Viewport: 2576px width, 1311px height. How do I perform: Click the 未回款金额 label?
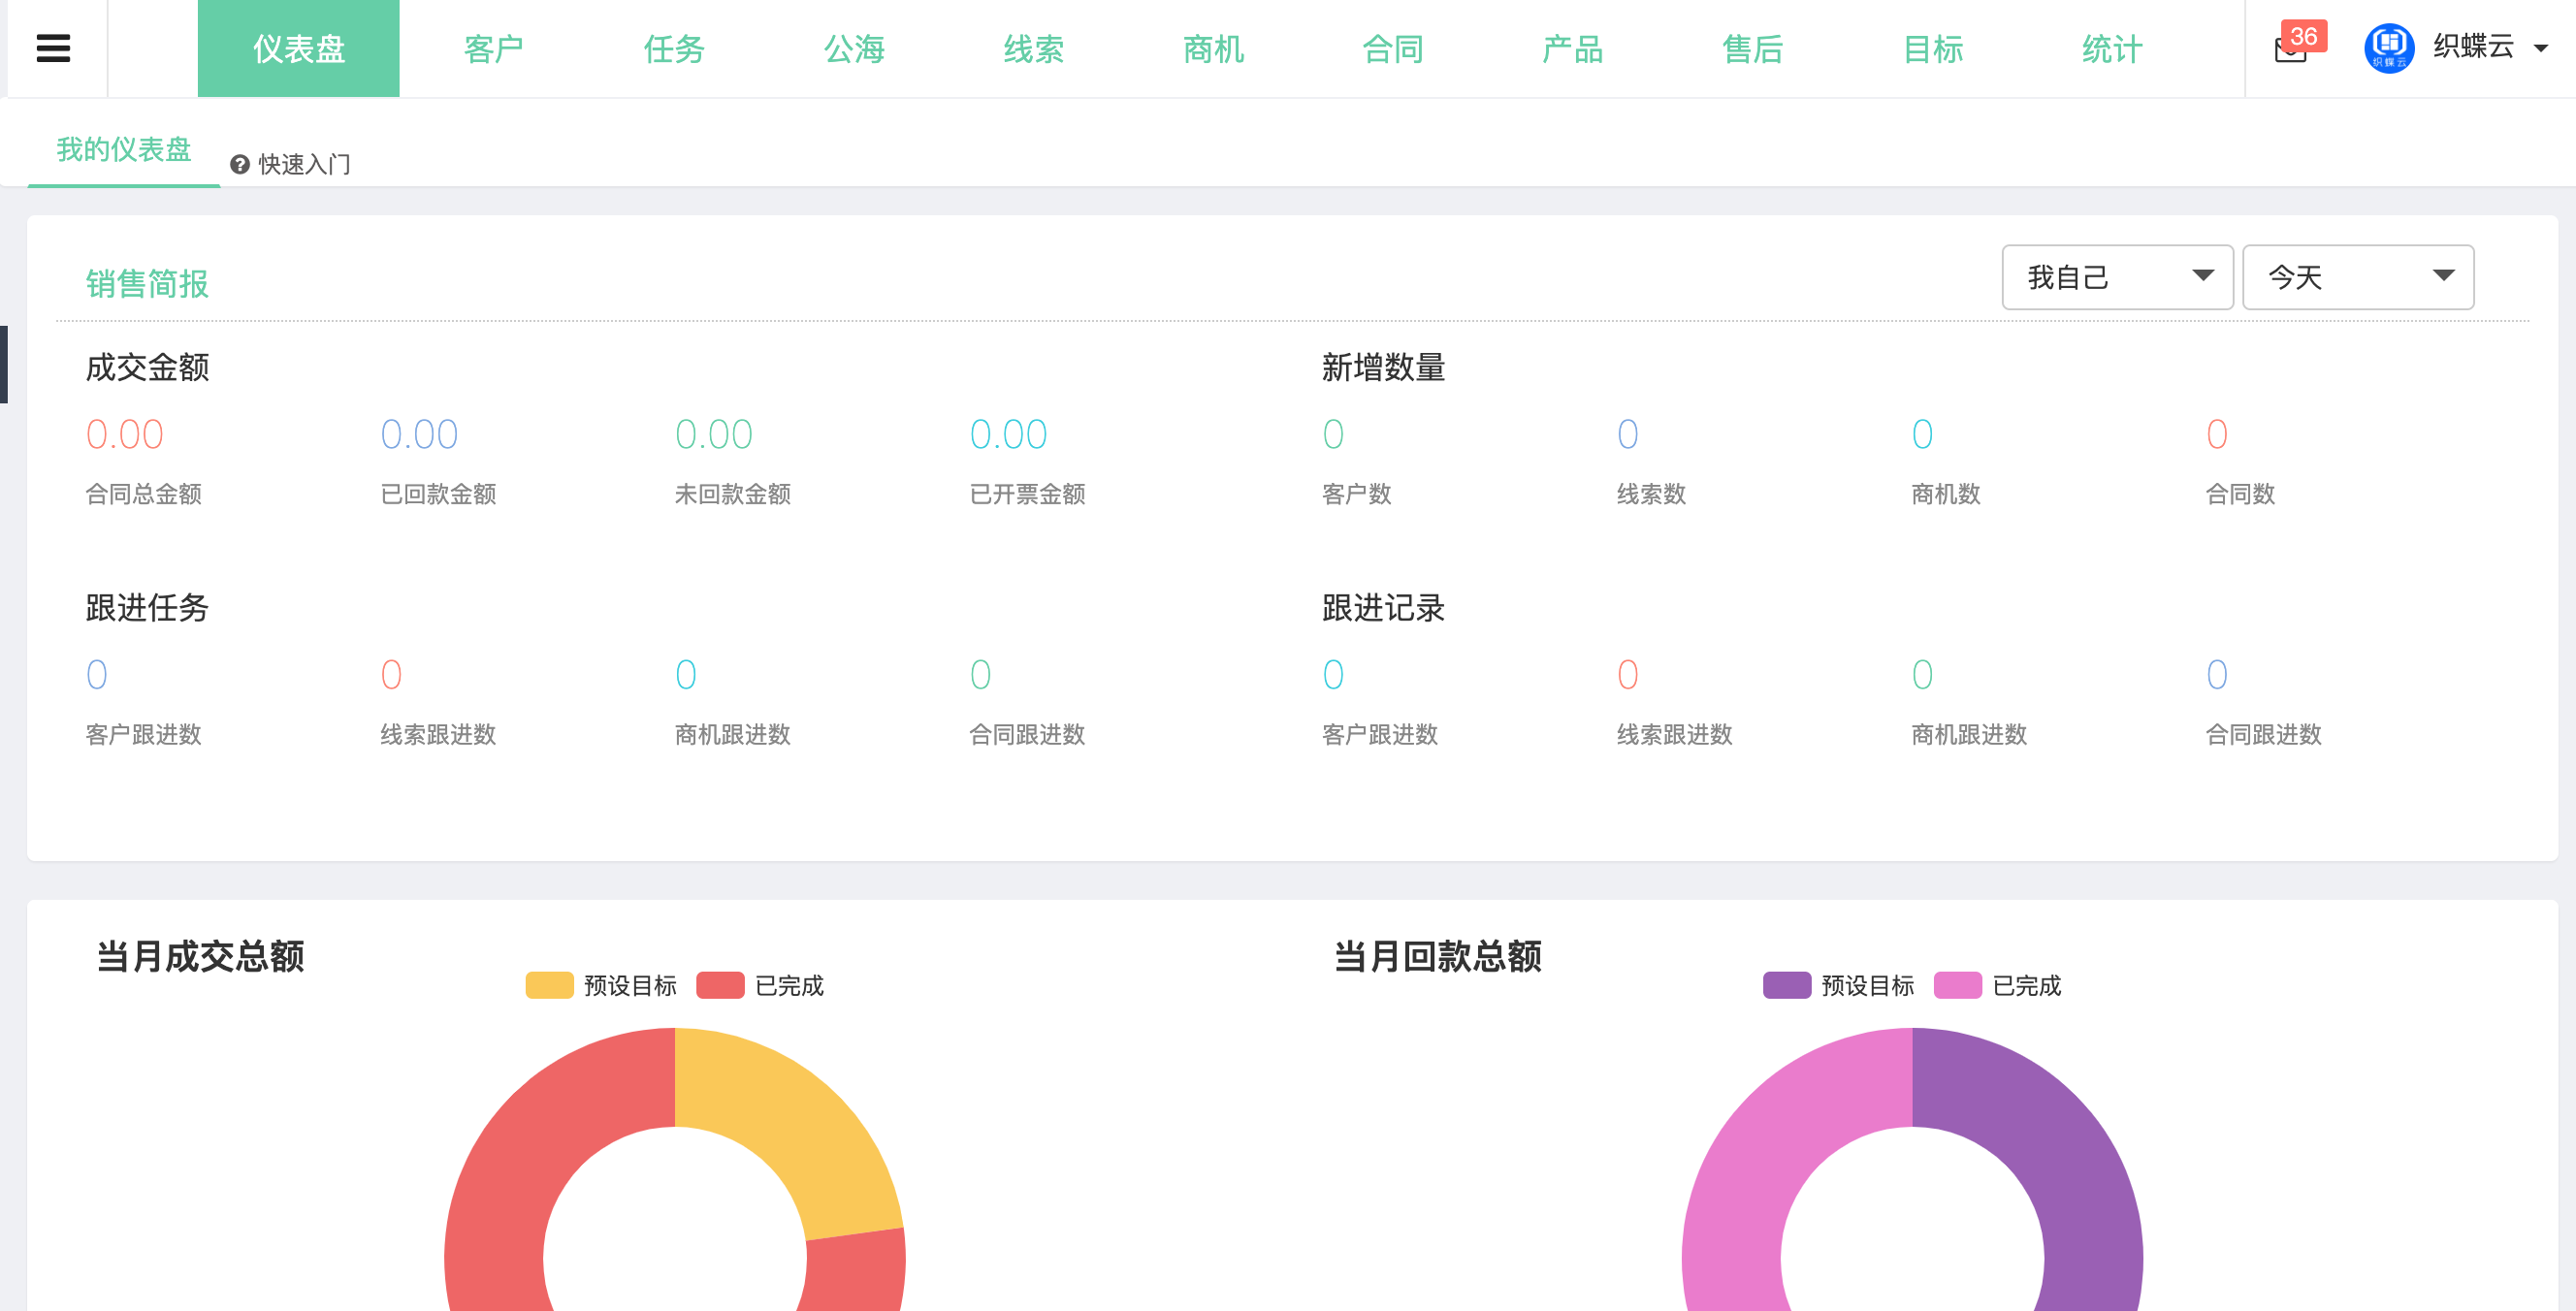[x=732, y=494]
